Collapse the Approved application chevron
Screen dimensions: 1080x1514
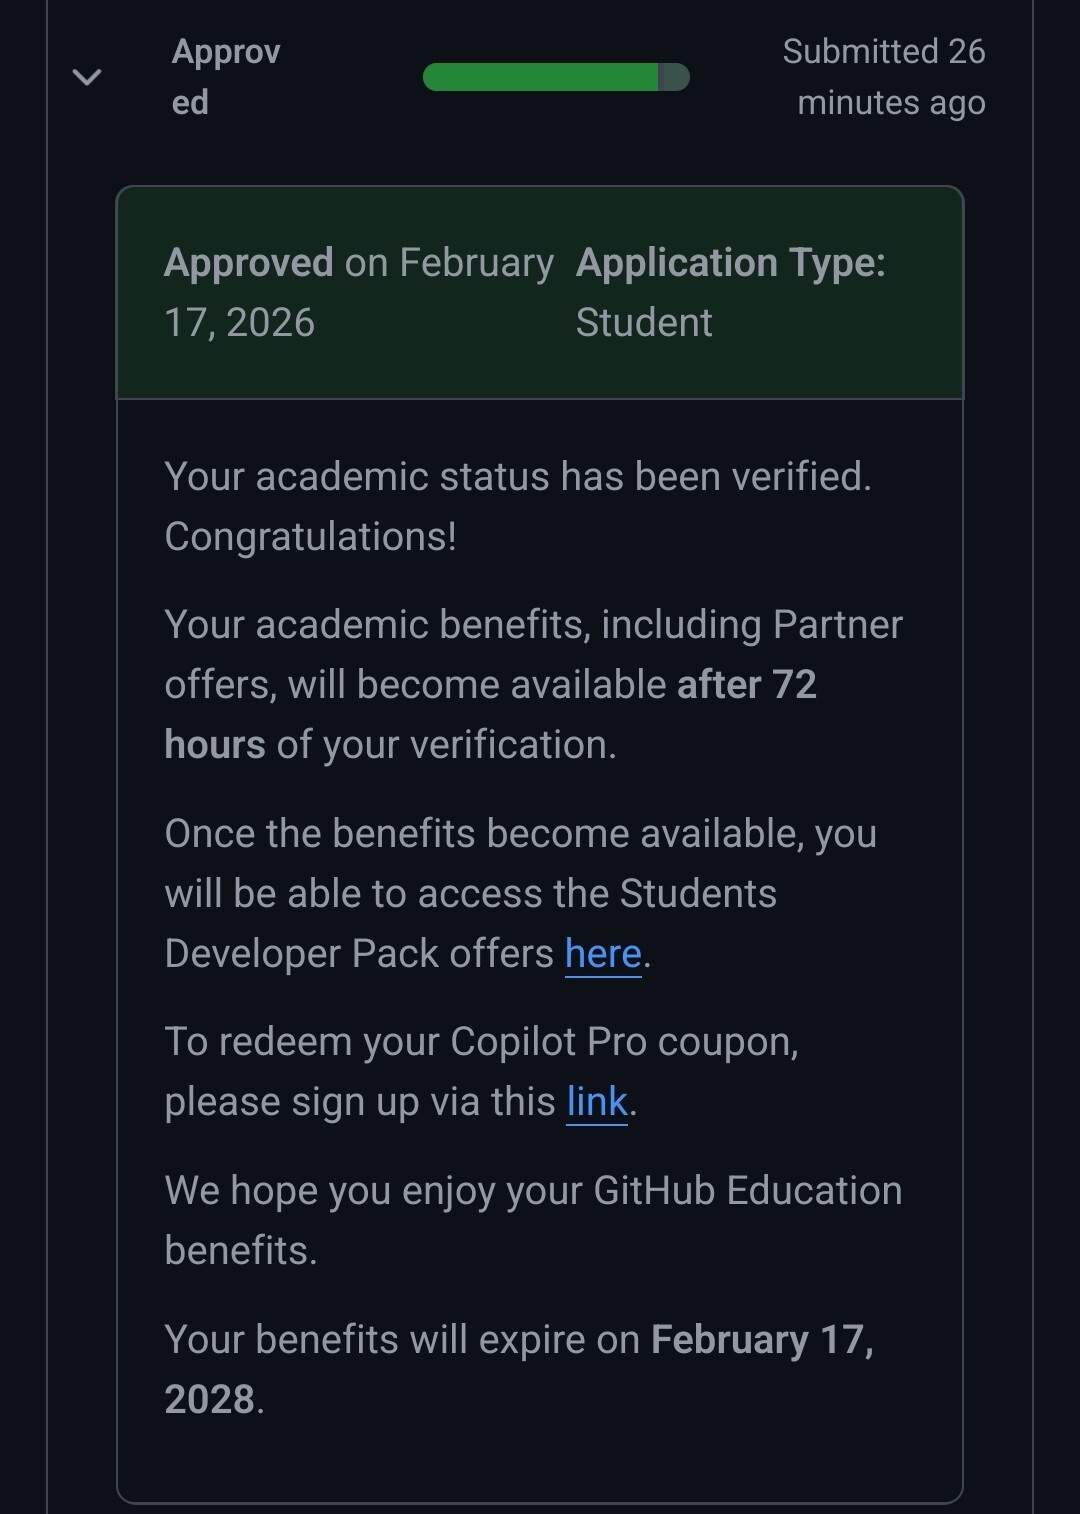(87, 77)
